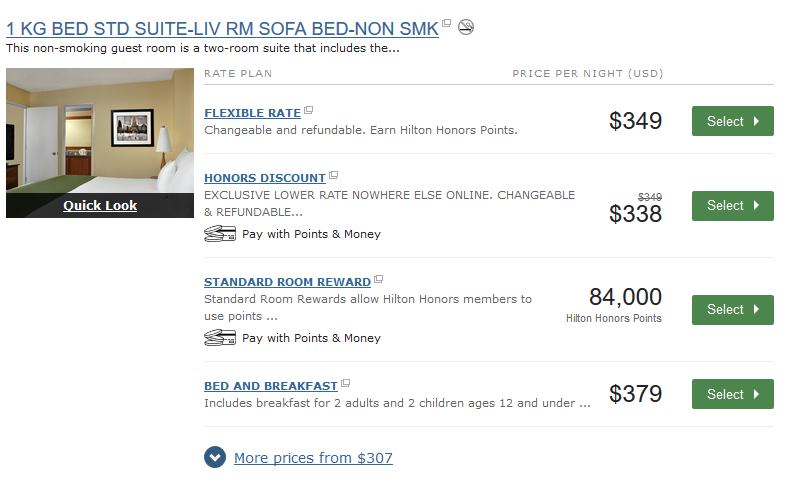Viewport: 801px width, 487px height.
Task: Expand more prices with the round chevron
Action: [215, 458]
